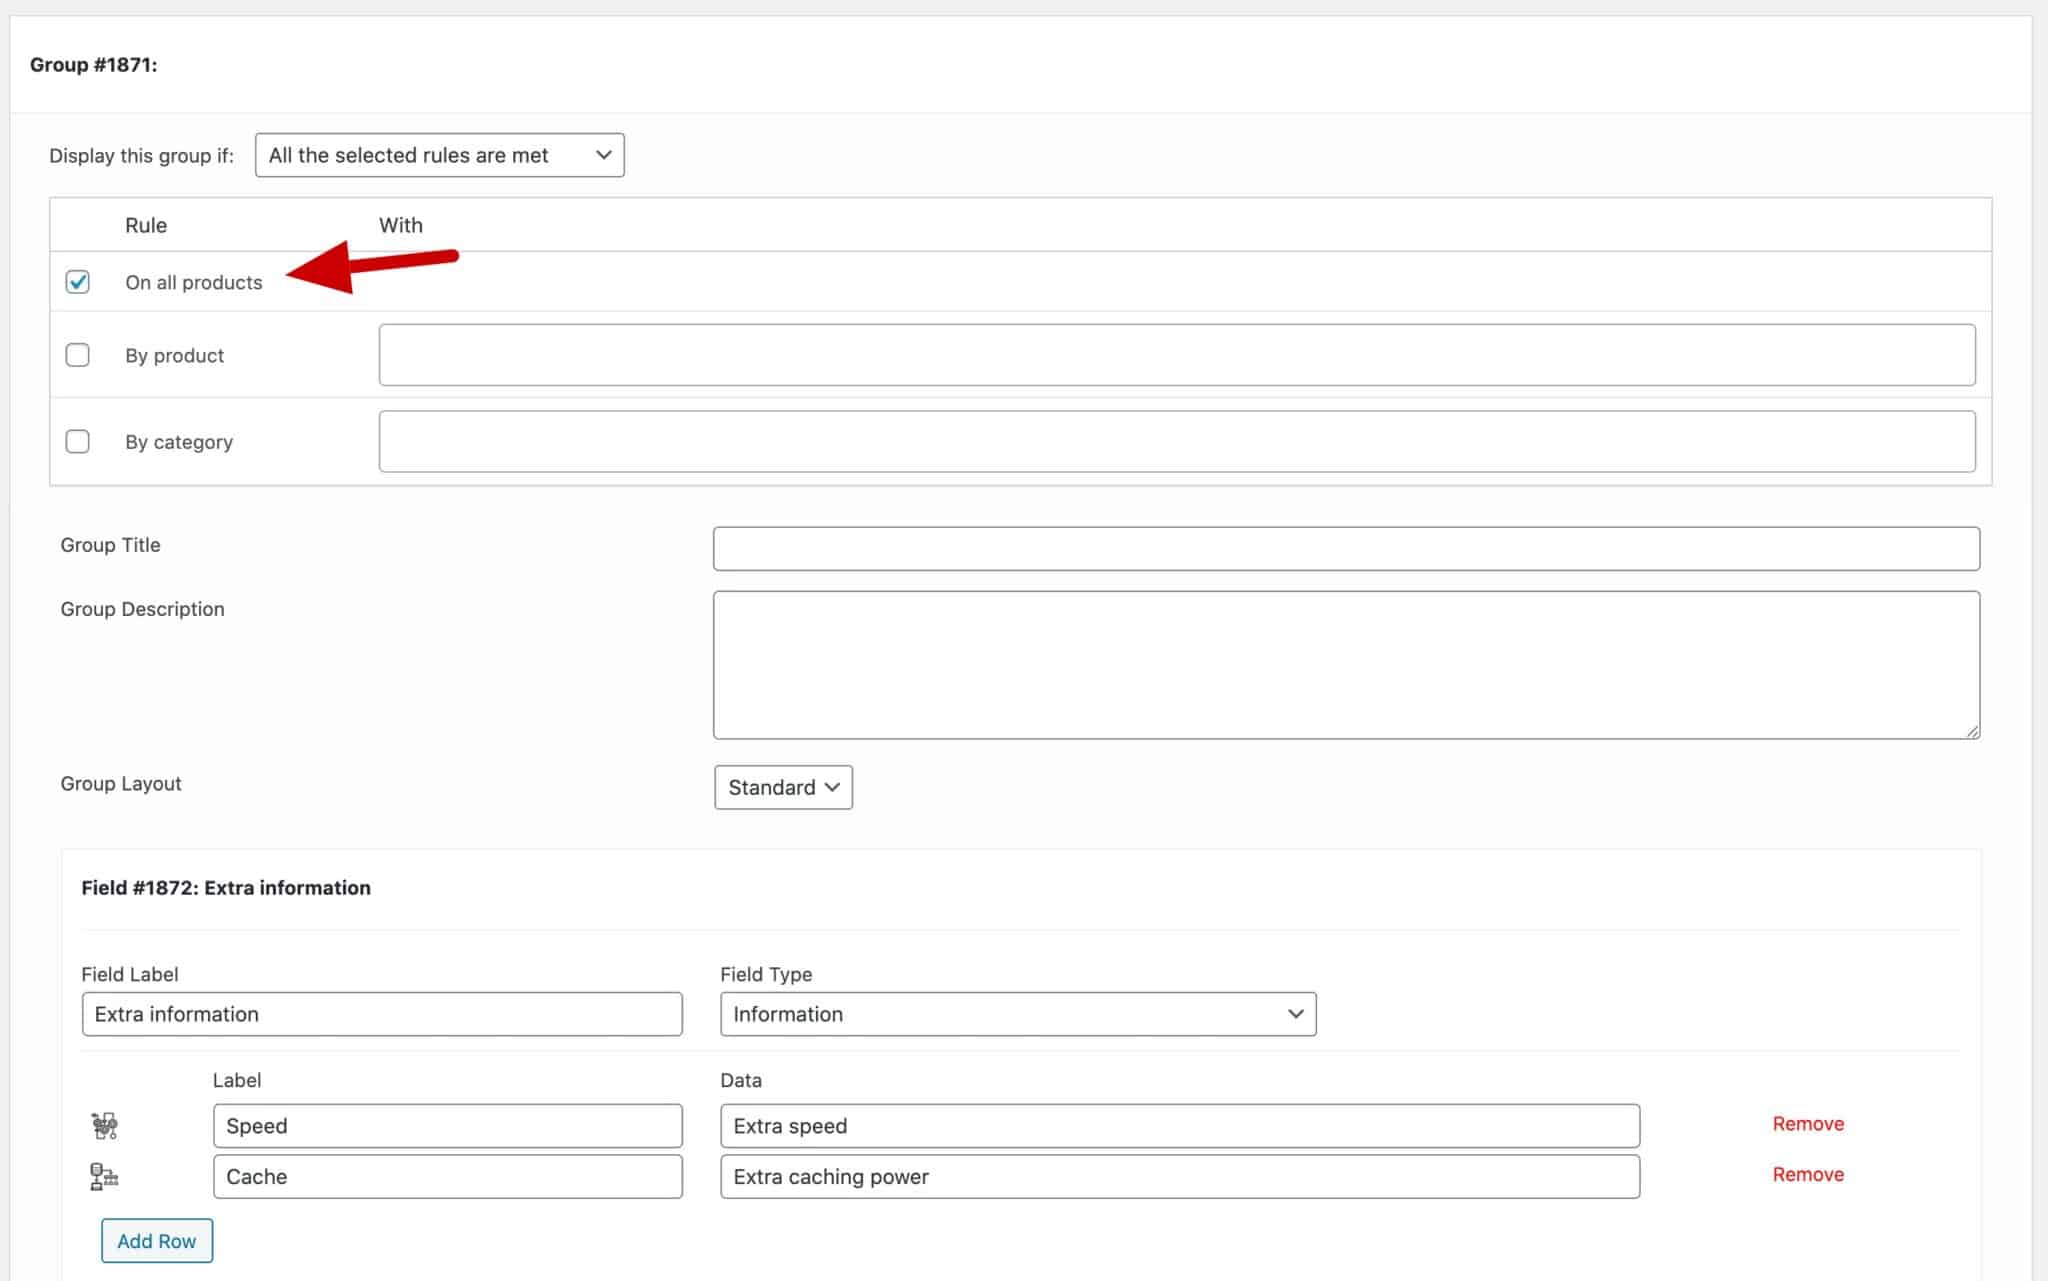This screenshot has height=1281, width=2048.
Task: Click the Field #1872 Extra information heading
Action: click(226, 888)
